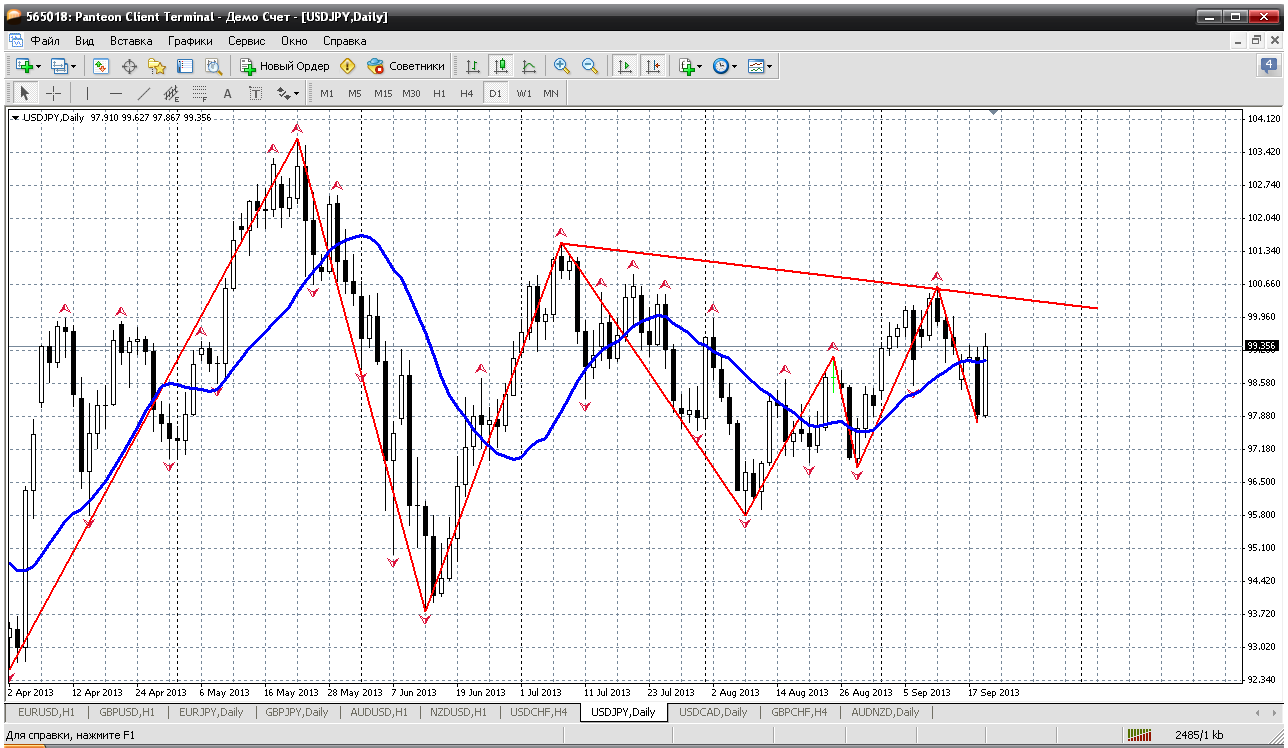Draw a vertical line tool
Viewport: 1288px width, 748px height.
[x=87, y=93]
